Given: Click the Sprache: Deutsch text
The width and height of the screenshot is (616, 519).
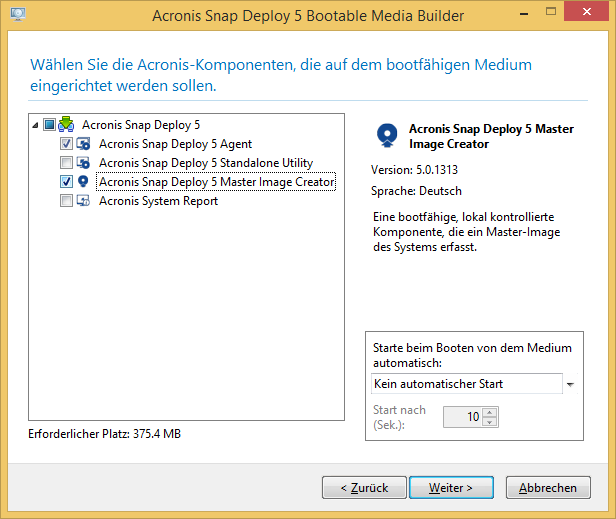Looking at the screenshot, I should (x=416, y=191).
